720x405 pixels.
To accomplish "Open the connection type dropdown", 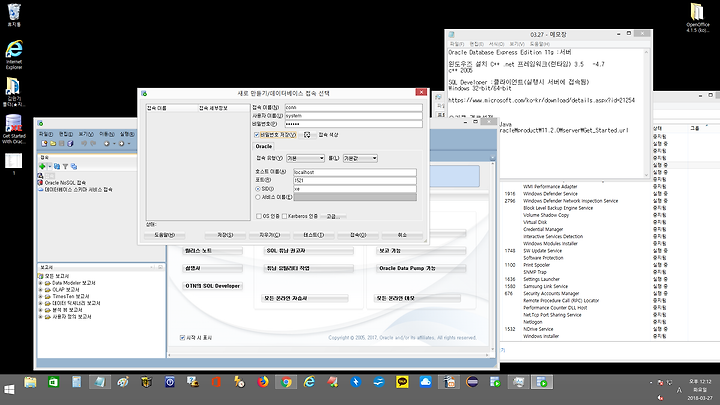I will (305, 158).
